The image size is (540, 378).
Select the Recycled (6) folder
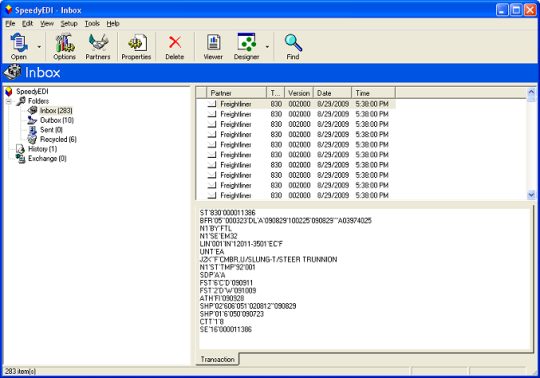pos(58,139)
